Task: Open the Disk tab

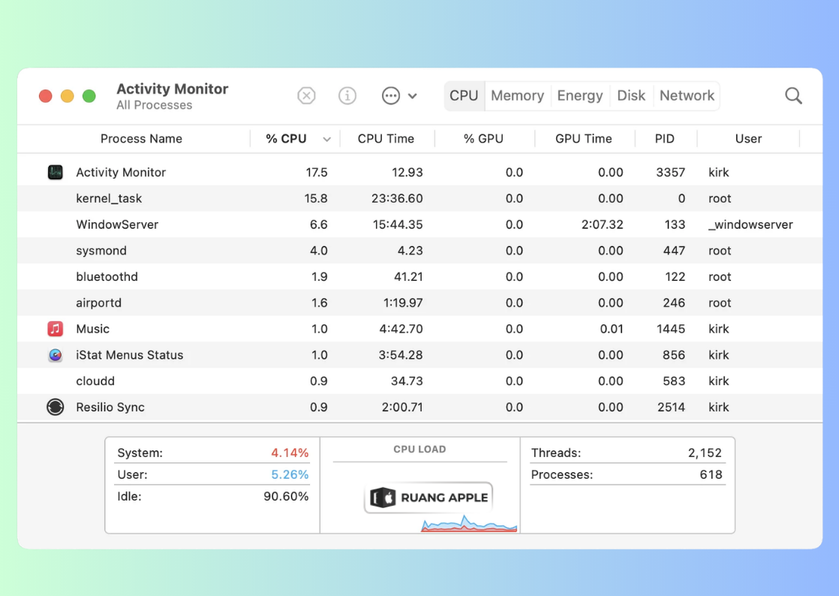Action: click(x=631, y=96)
